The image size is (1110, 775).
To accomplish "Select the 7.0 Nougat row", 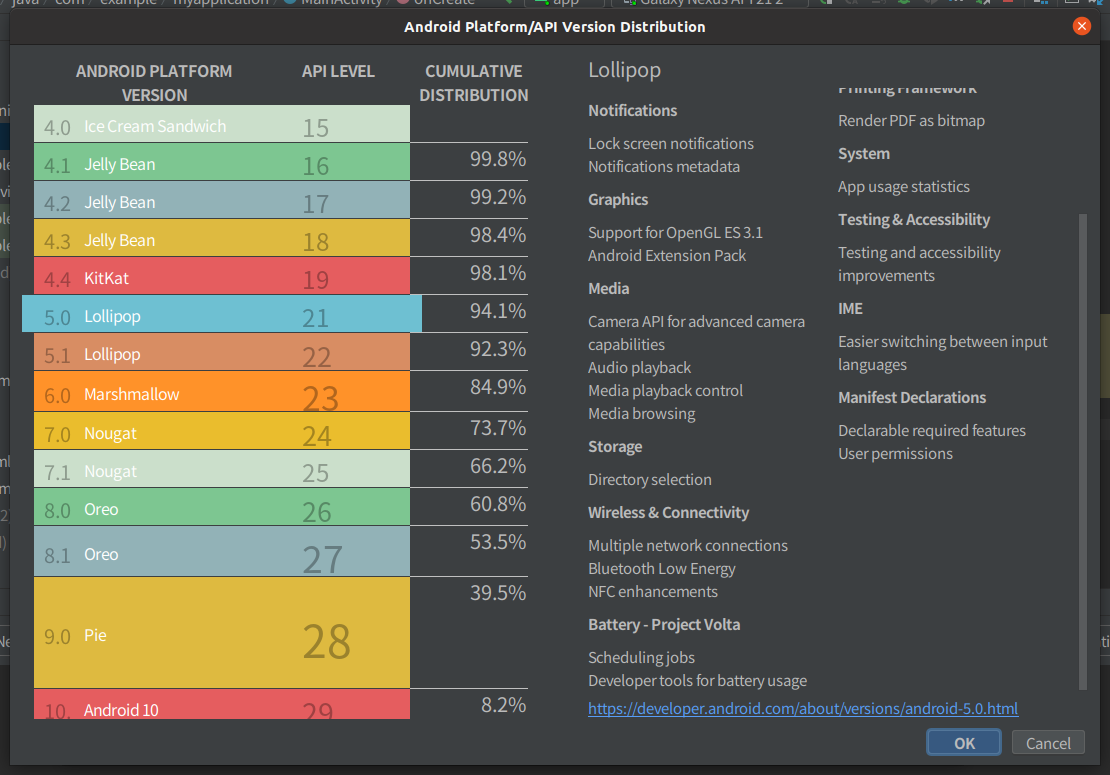I will [222, 431].
